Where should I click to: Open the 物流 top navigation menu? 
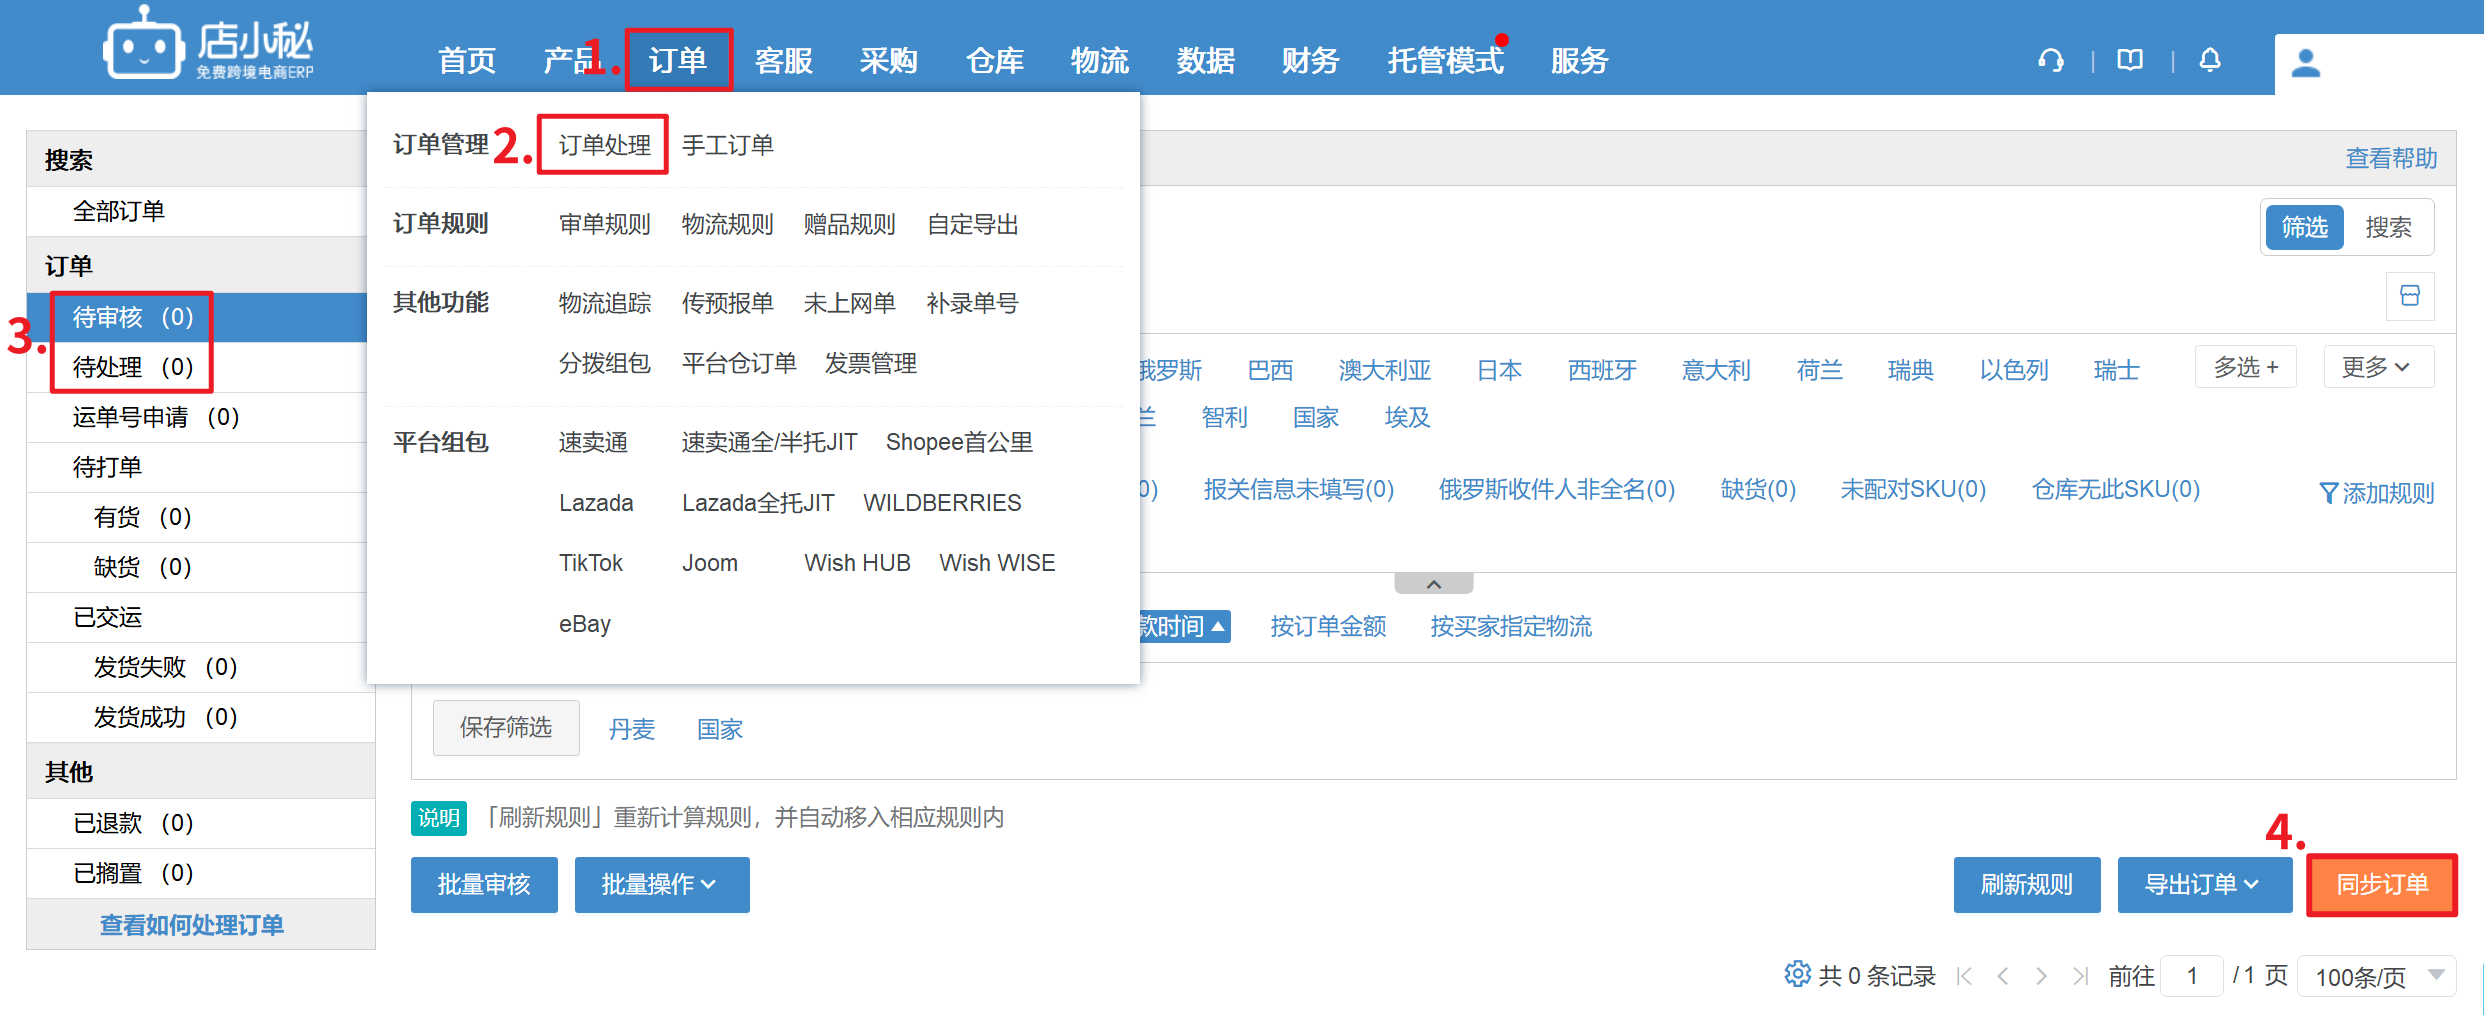tap(1099, 61)
